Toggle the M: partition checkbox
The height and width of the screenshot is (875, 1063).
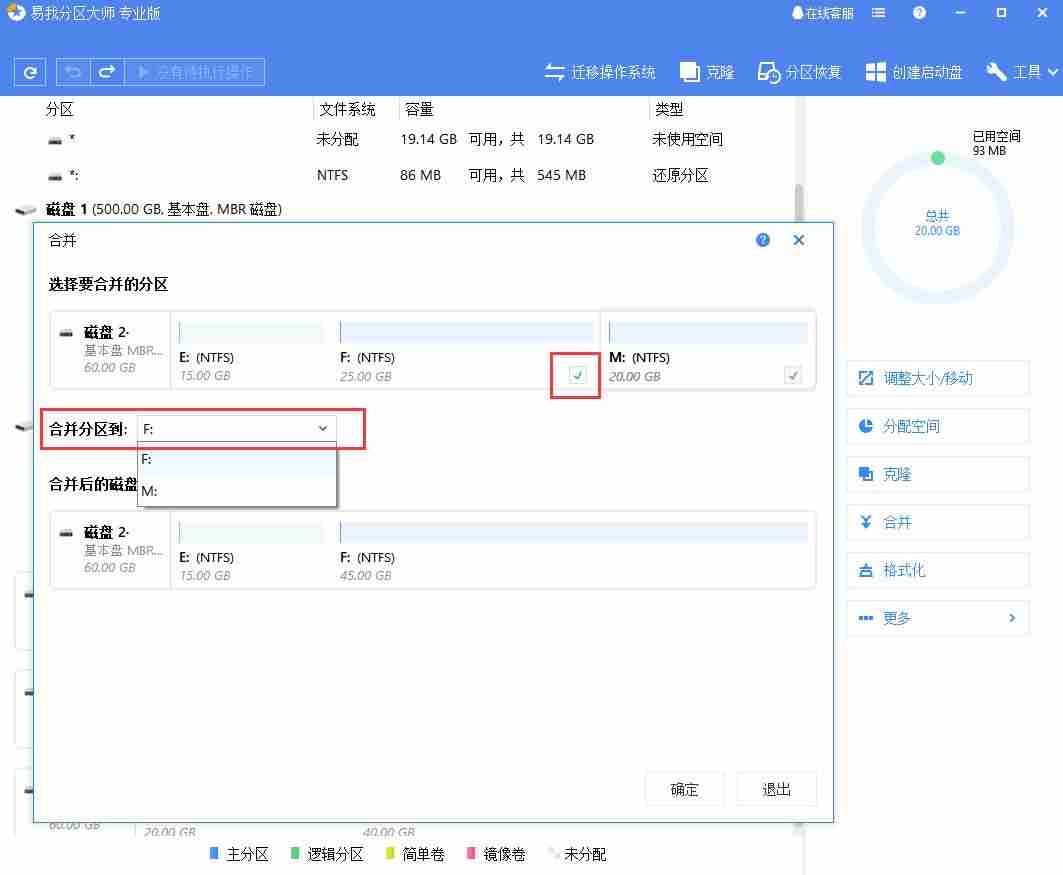tap(793, 375)
